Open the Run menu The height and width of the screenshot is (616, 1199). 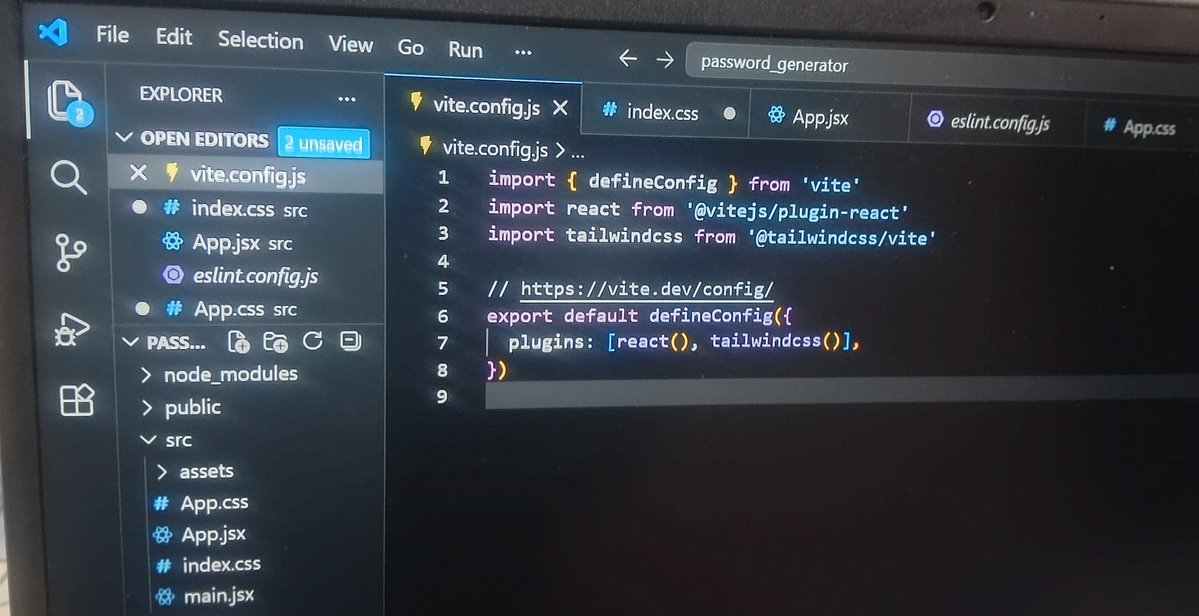(466, 50)
